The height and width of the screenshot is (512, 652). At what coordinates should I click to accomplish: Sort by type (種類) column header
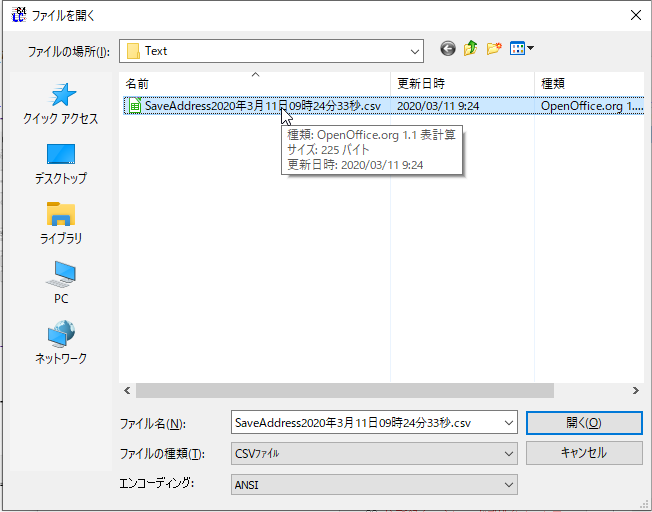coord(589,84)
